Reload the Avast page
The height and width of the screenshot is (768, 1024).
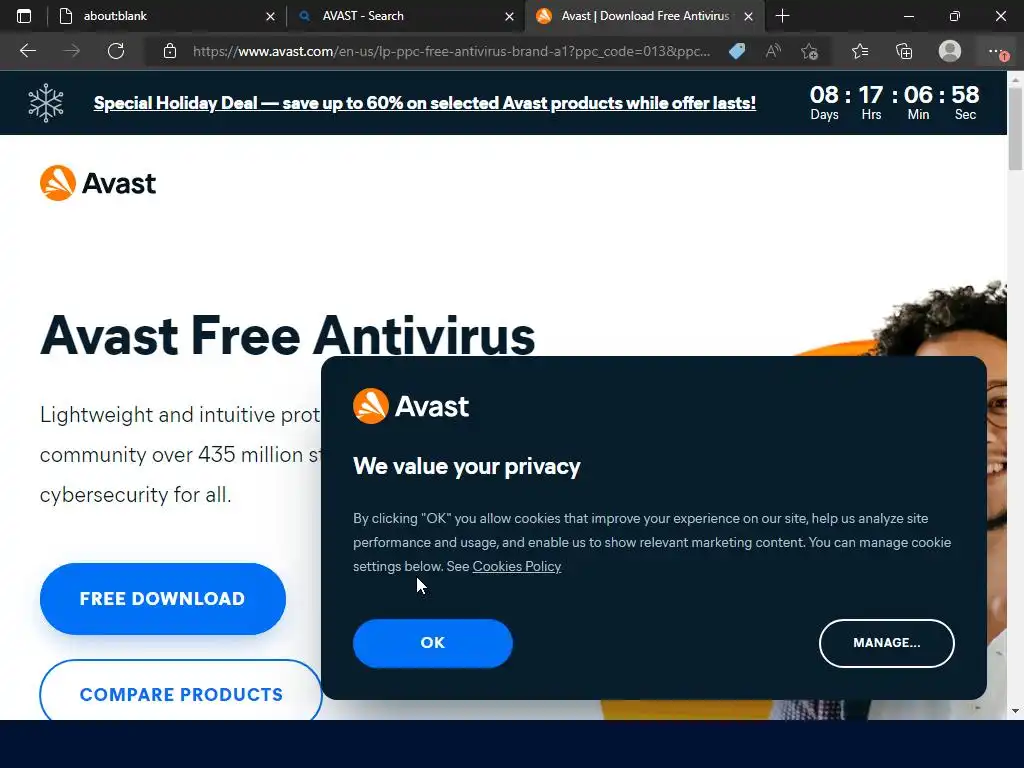point(116,51)
